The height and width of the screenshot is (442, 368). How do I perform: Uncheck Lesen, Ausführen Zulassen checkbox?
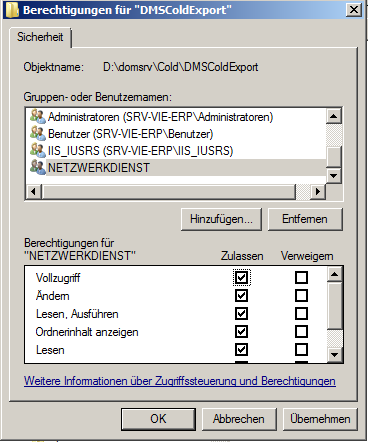point(241,313)
